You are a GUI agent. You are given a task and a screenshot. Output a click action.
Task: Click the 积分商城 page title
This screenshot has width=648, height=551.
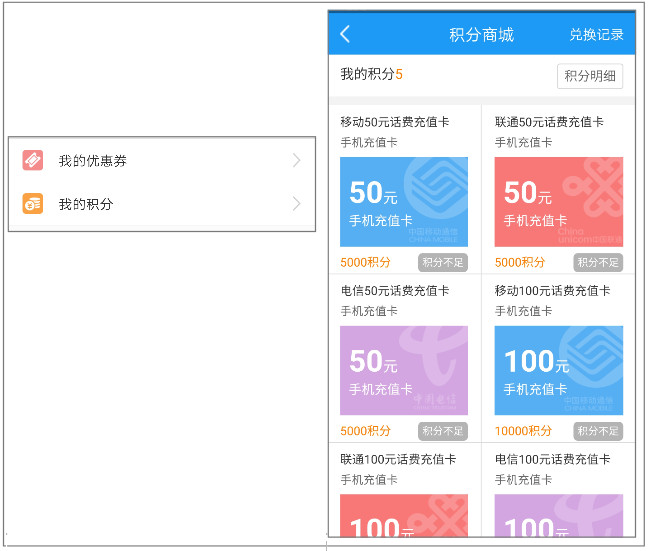[x=481, y=35]
